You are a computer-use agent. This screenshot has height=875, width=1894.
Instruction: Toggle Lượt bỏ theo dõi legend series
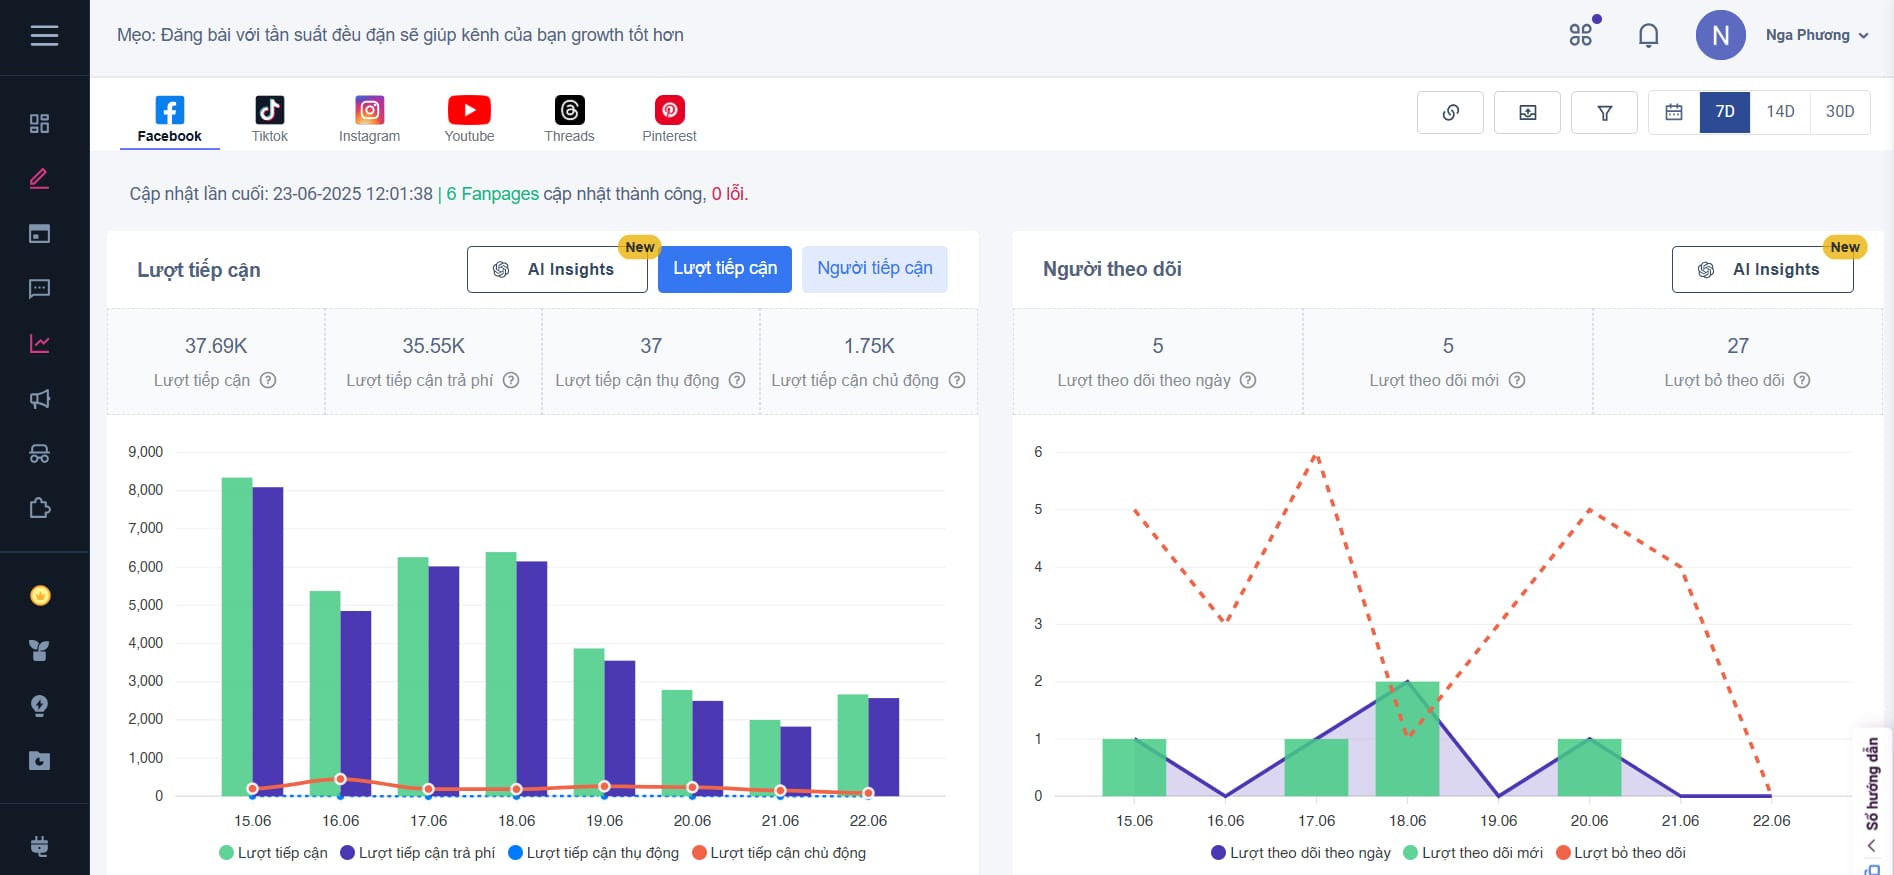pos(1621,853)
